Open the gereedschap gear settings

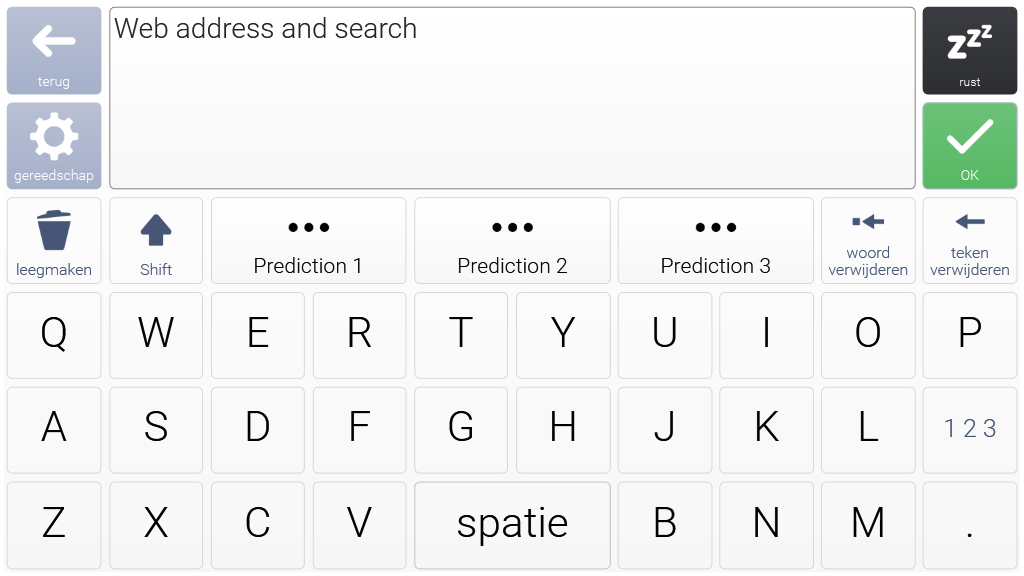54,146
